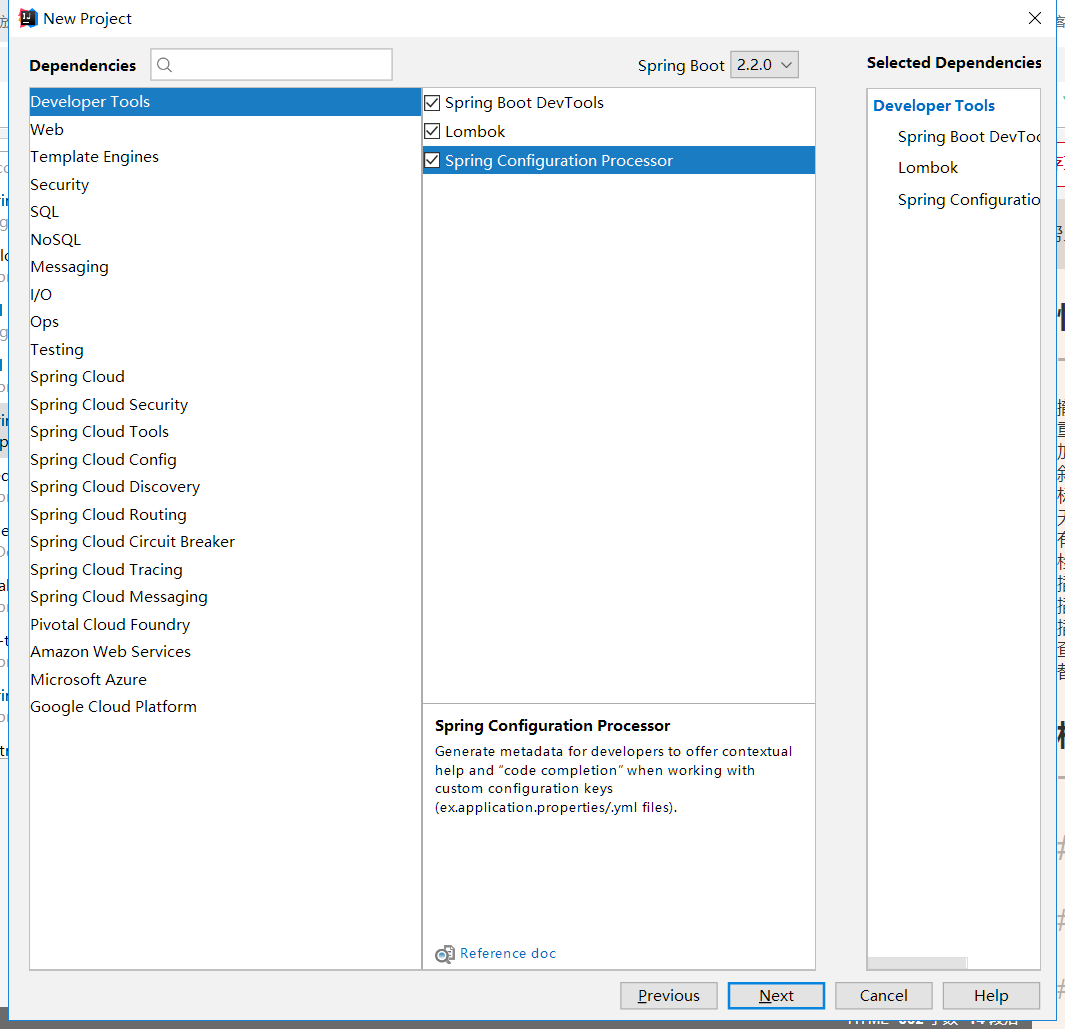Select Microsoft Azure category
Image resolution: width=1065 pixels, height=1029 pixels.
[225, 679]
